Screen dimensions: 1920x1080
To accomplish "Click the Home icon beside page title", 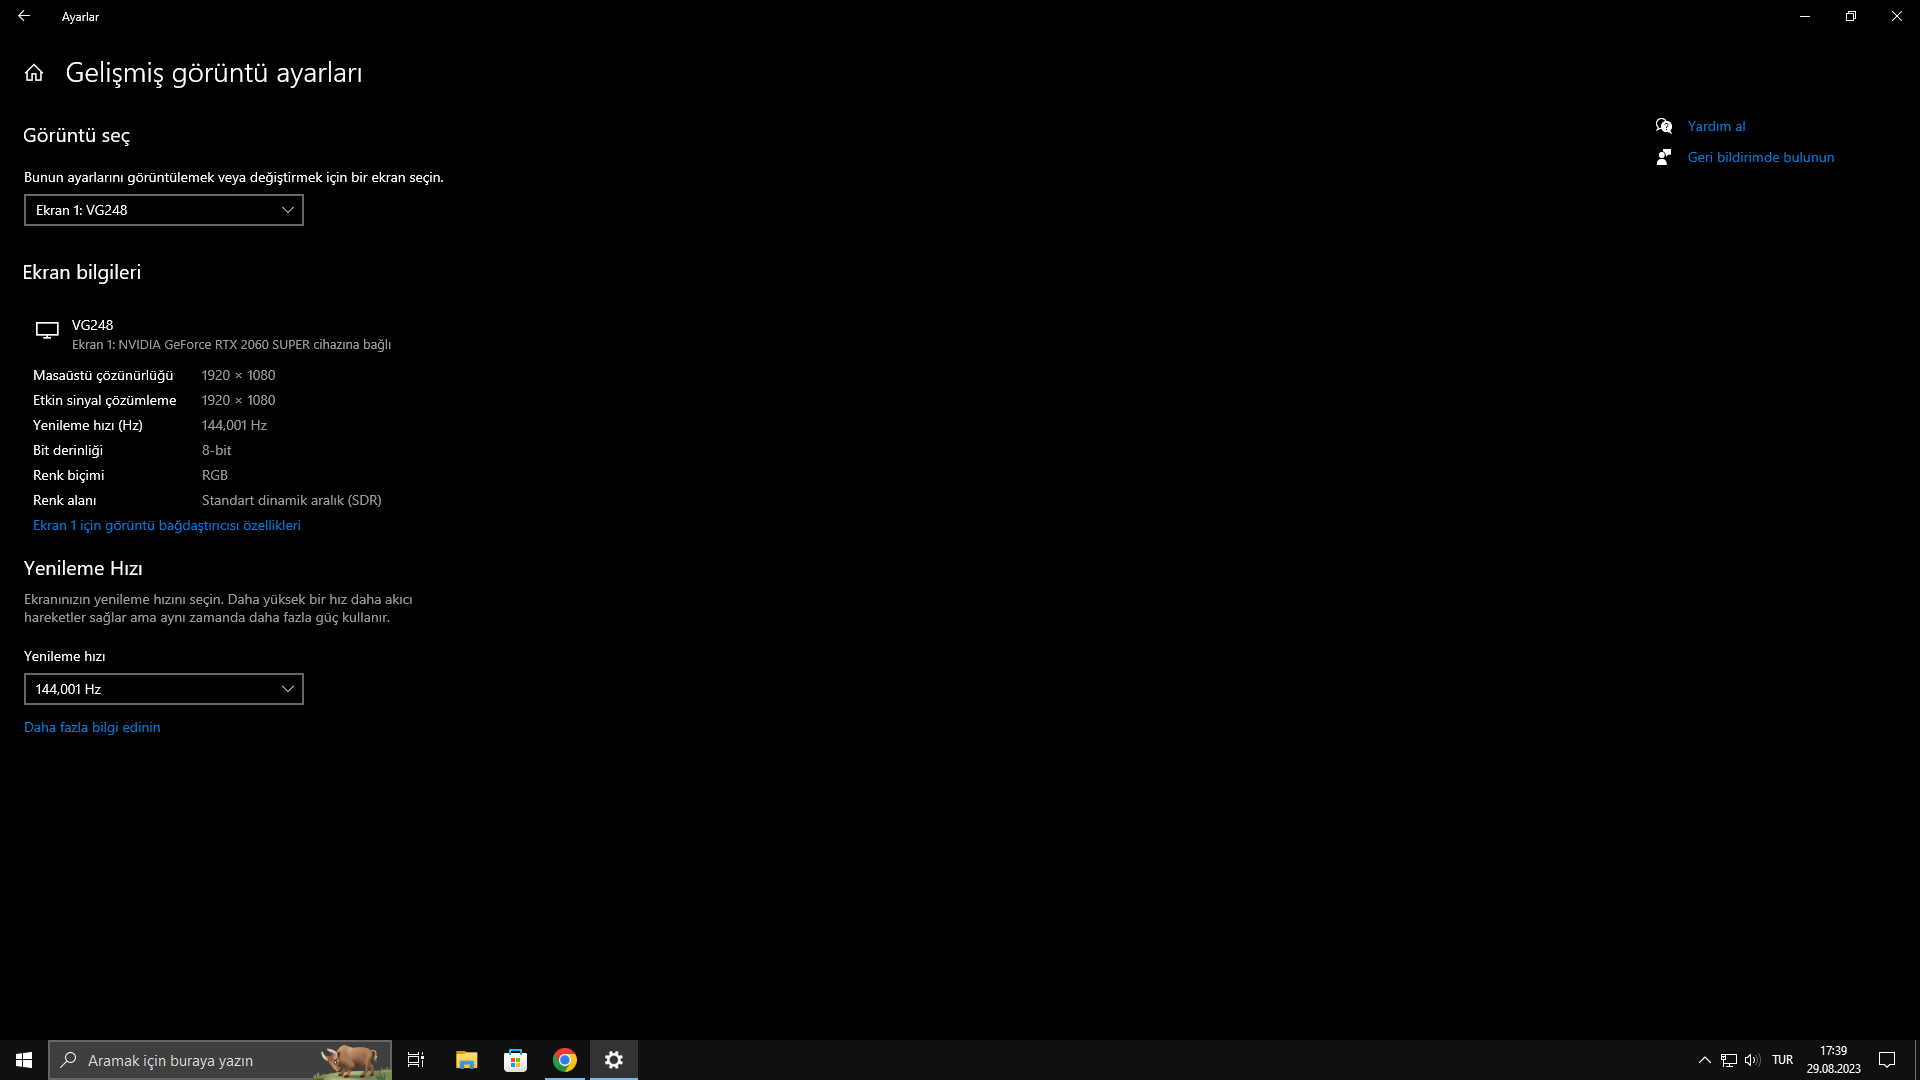I will [34, 73].
